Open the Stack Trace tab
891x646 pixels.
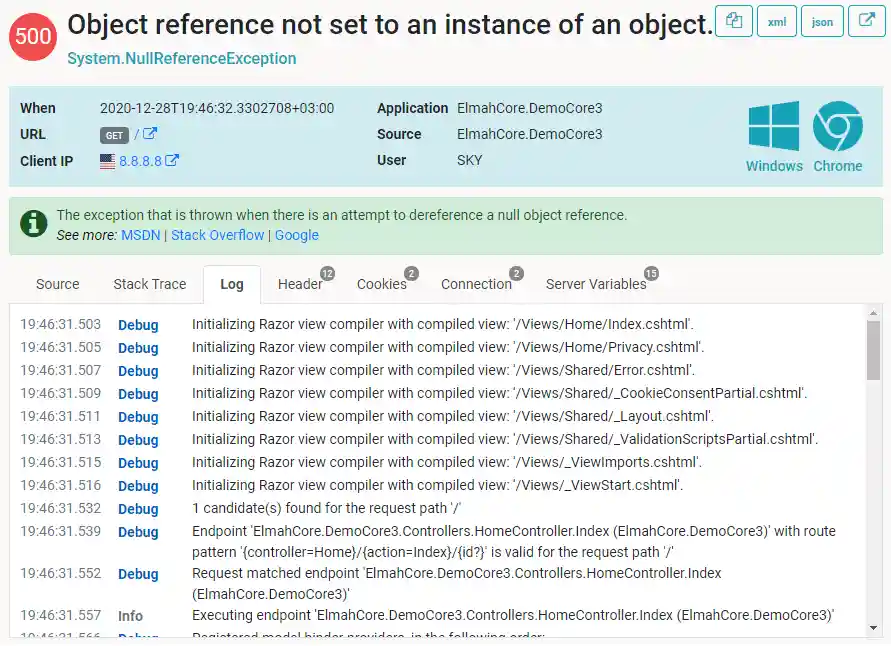pyautogui.click(x=150, y=284)
